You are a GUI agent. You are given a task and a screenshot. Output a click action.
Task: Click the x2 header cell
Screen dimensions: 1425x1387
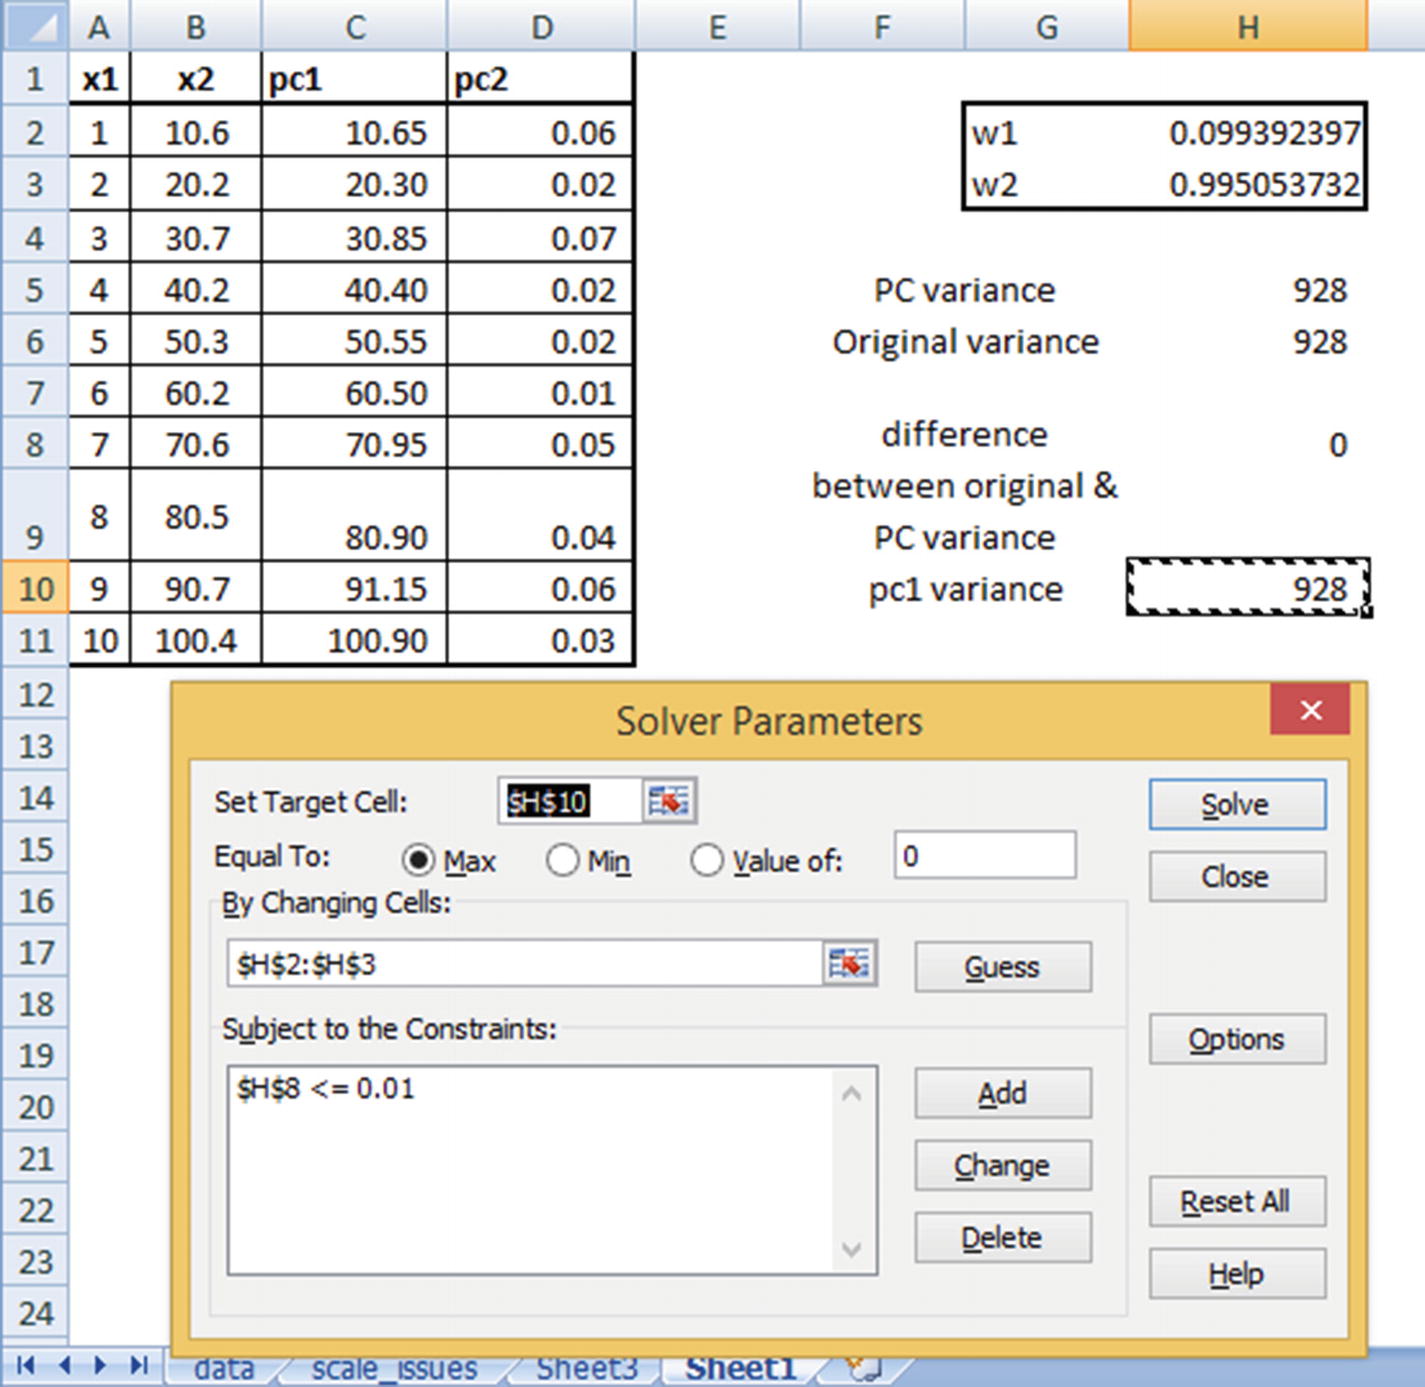196,78
